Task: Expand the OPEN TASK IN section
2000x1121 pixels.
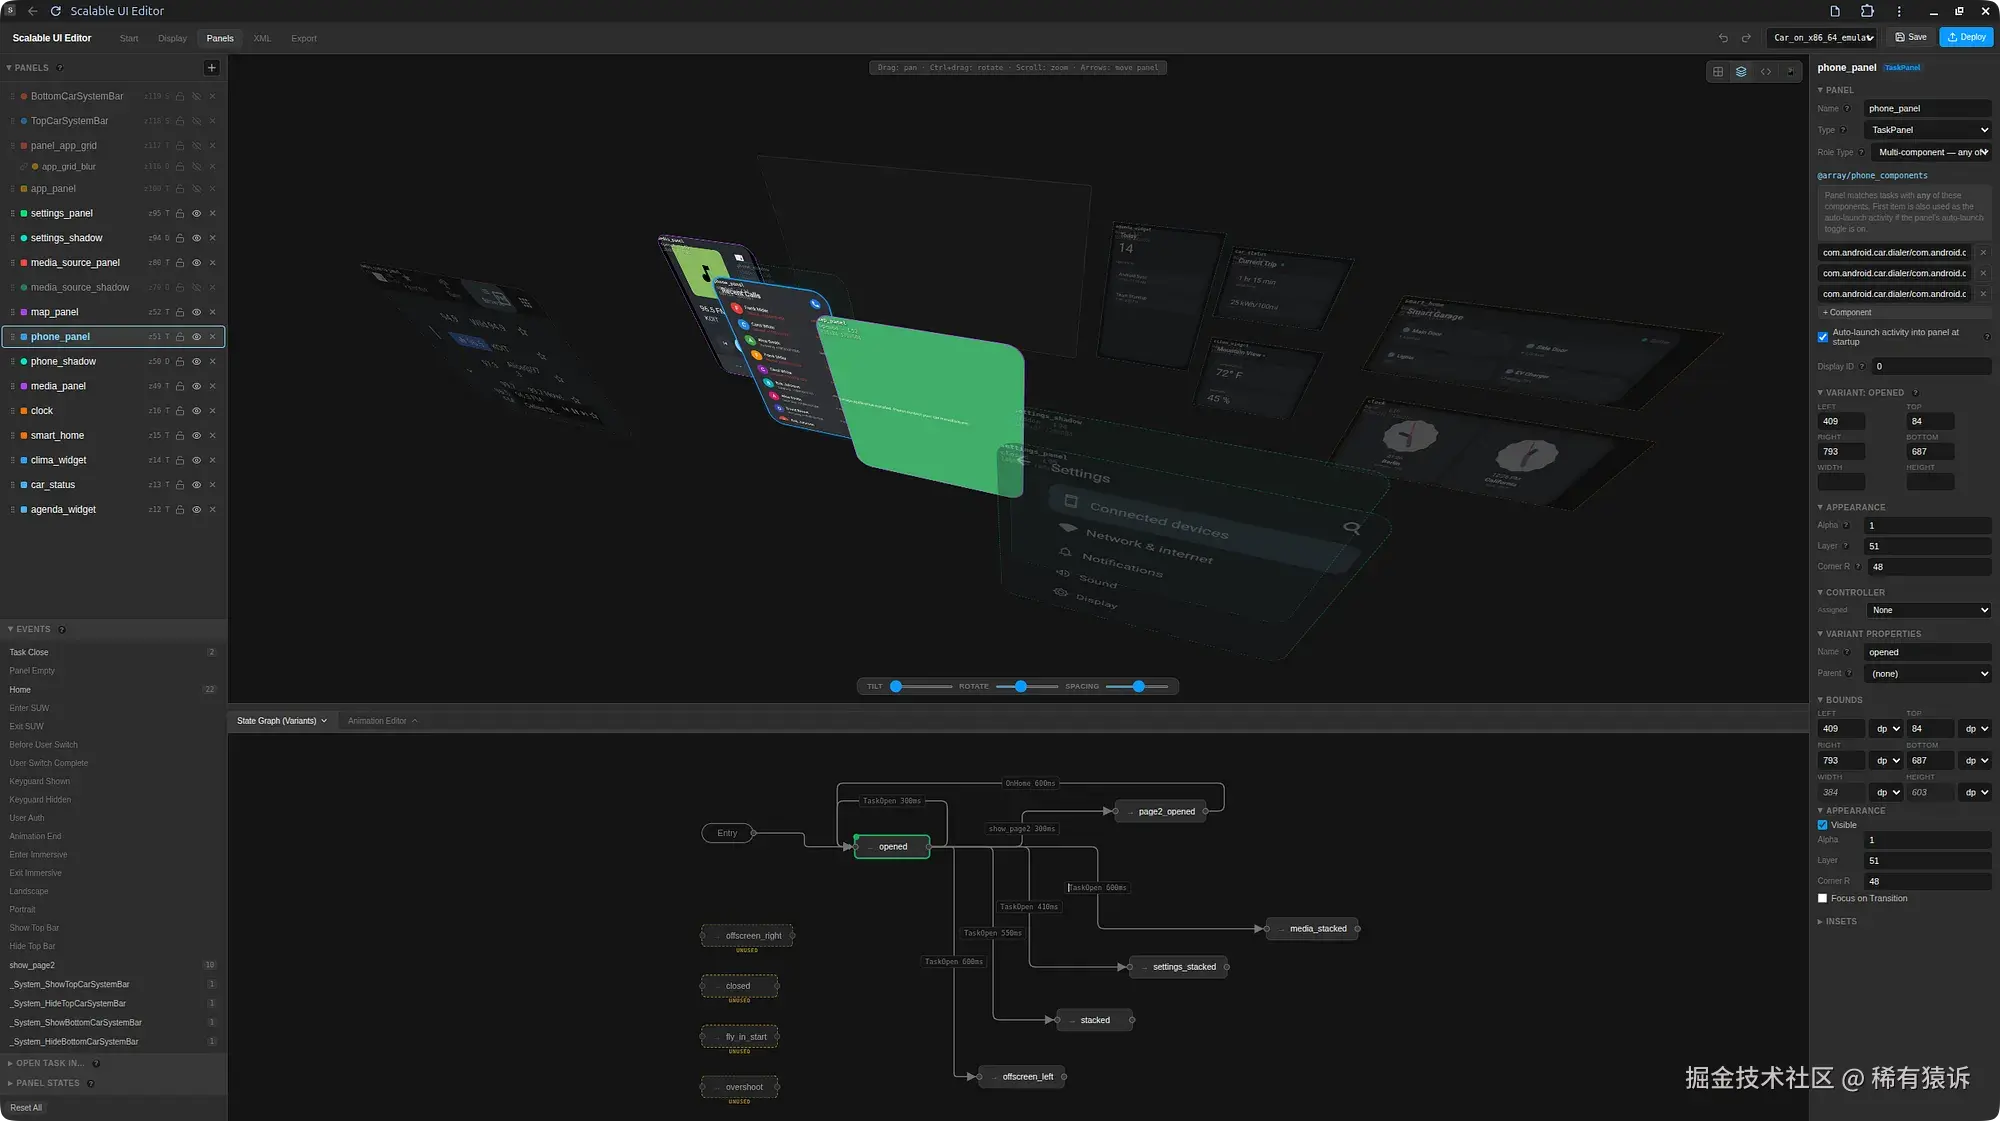Action: tap(50, 1064)
